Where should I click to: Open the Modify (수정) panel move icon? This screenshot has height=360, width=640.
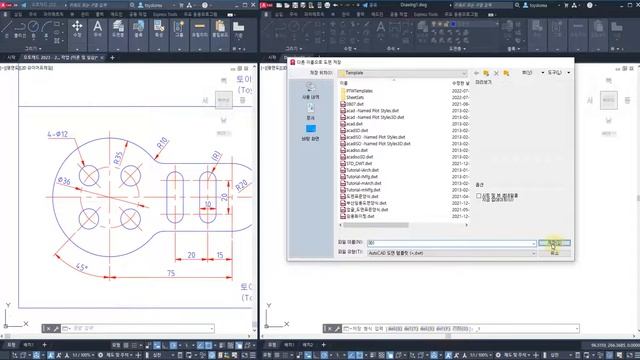coord(77,27)
